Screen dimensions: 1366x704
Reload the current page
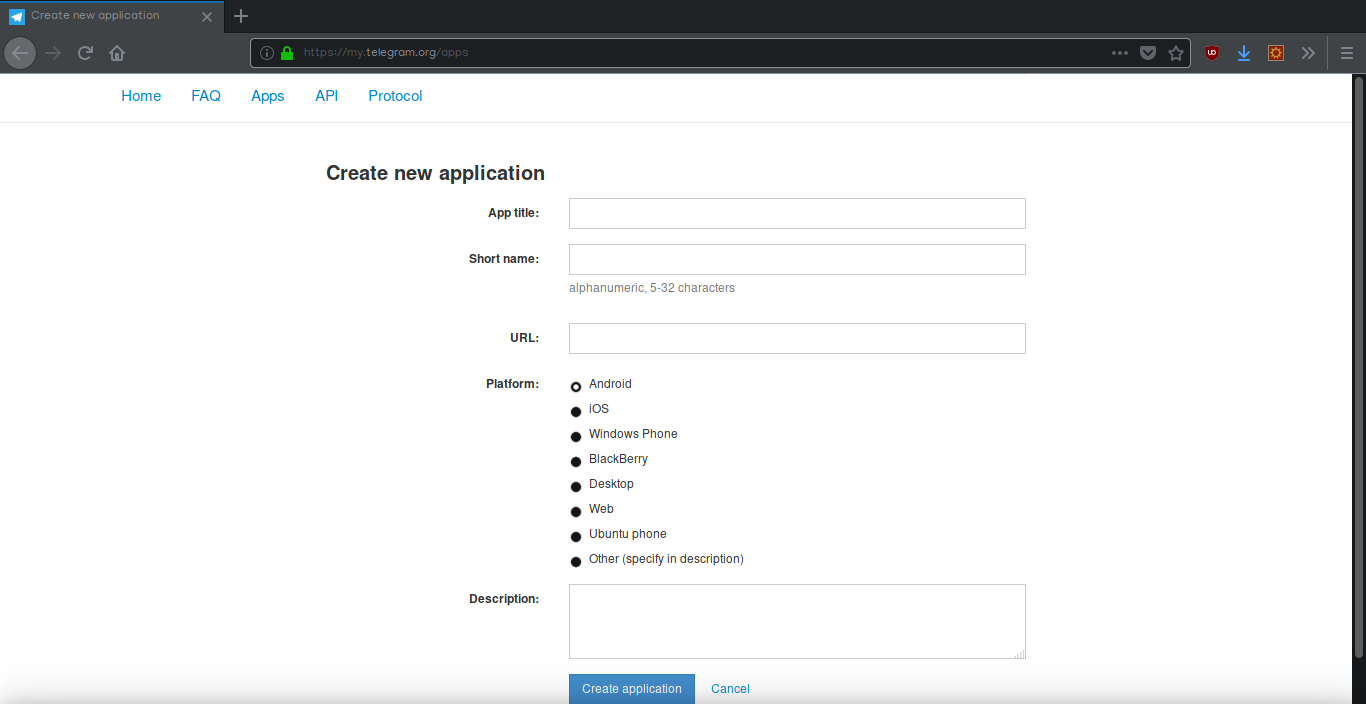click(85, 52)
